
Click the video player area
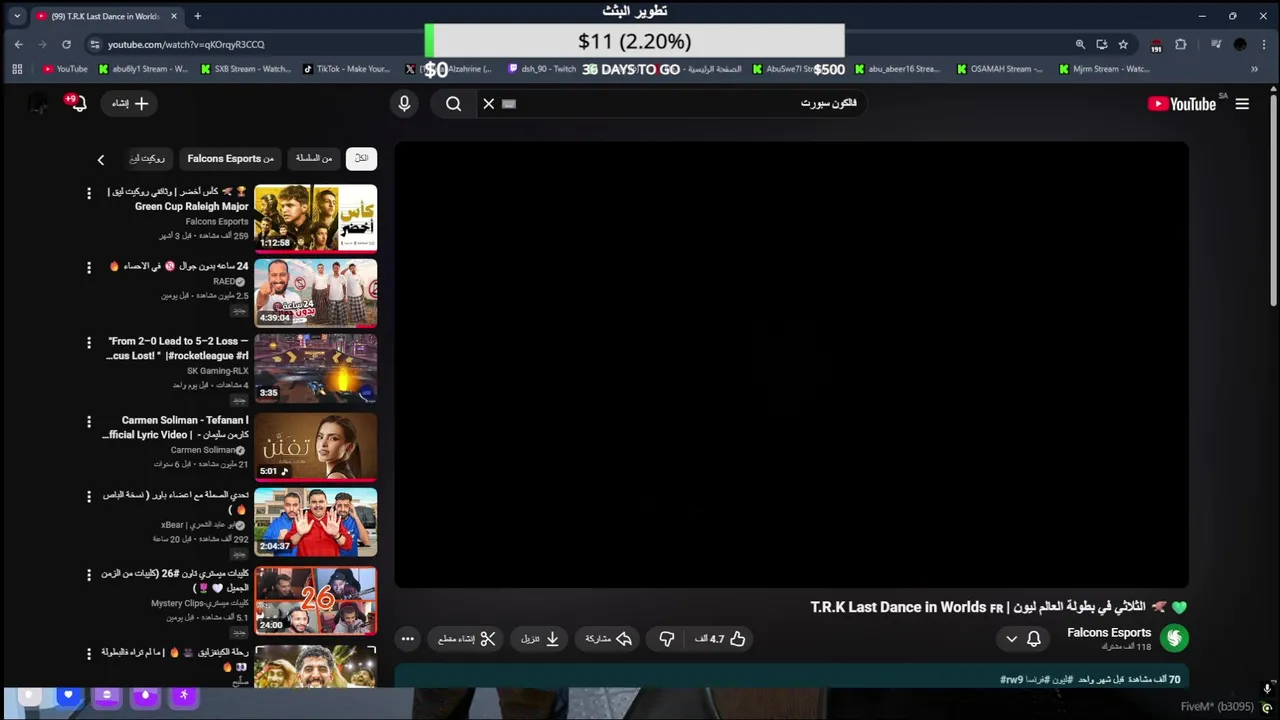pyautogui.click(x=791, y=364)
